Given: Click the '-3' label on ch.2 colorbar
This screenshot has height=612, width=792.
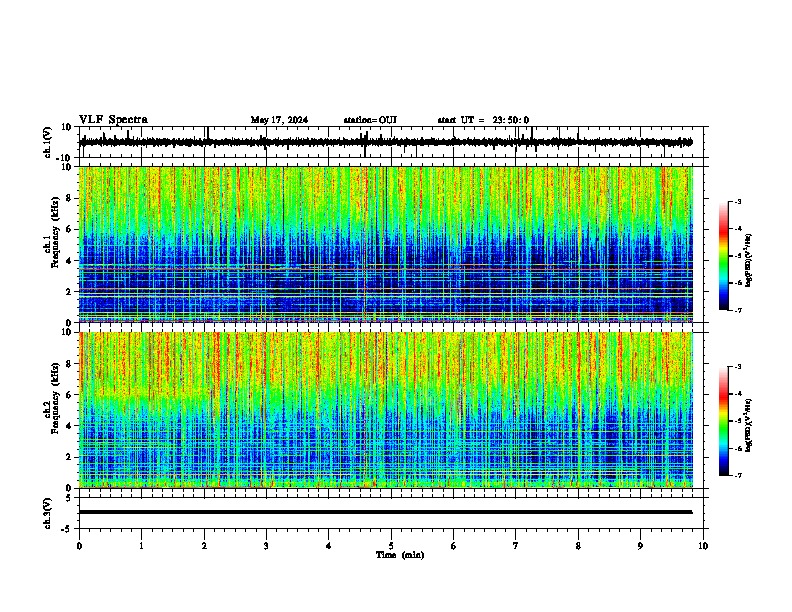Looking at the screenshot, I should pos(737,367).
